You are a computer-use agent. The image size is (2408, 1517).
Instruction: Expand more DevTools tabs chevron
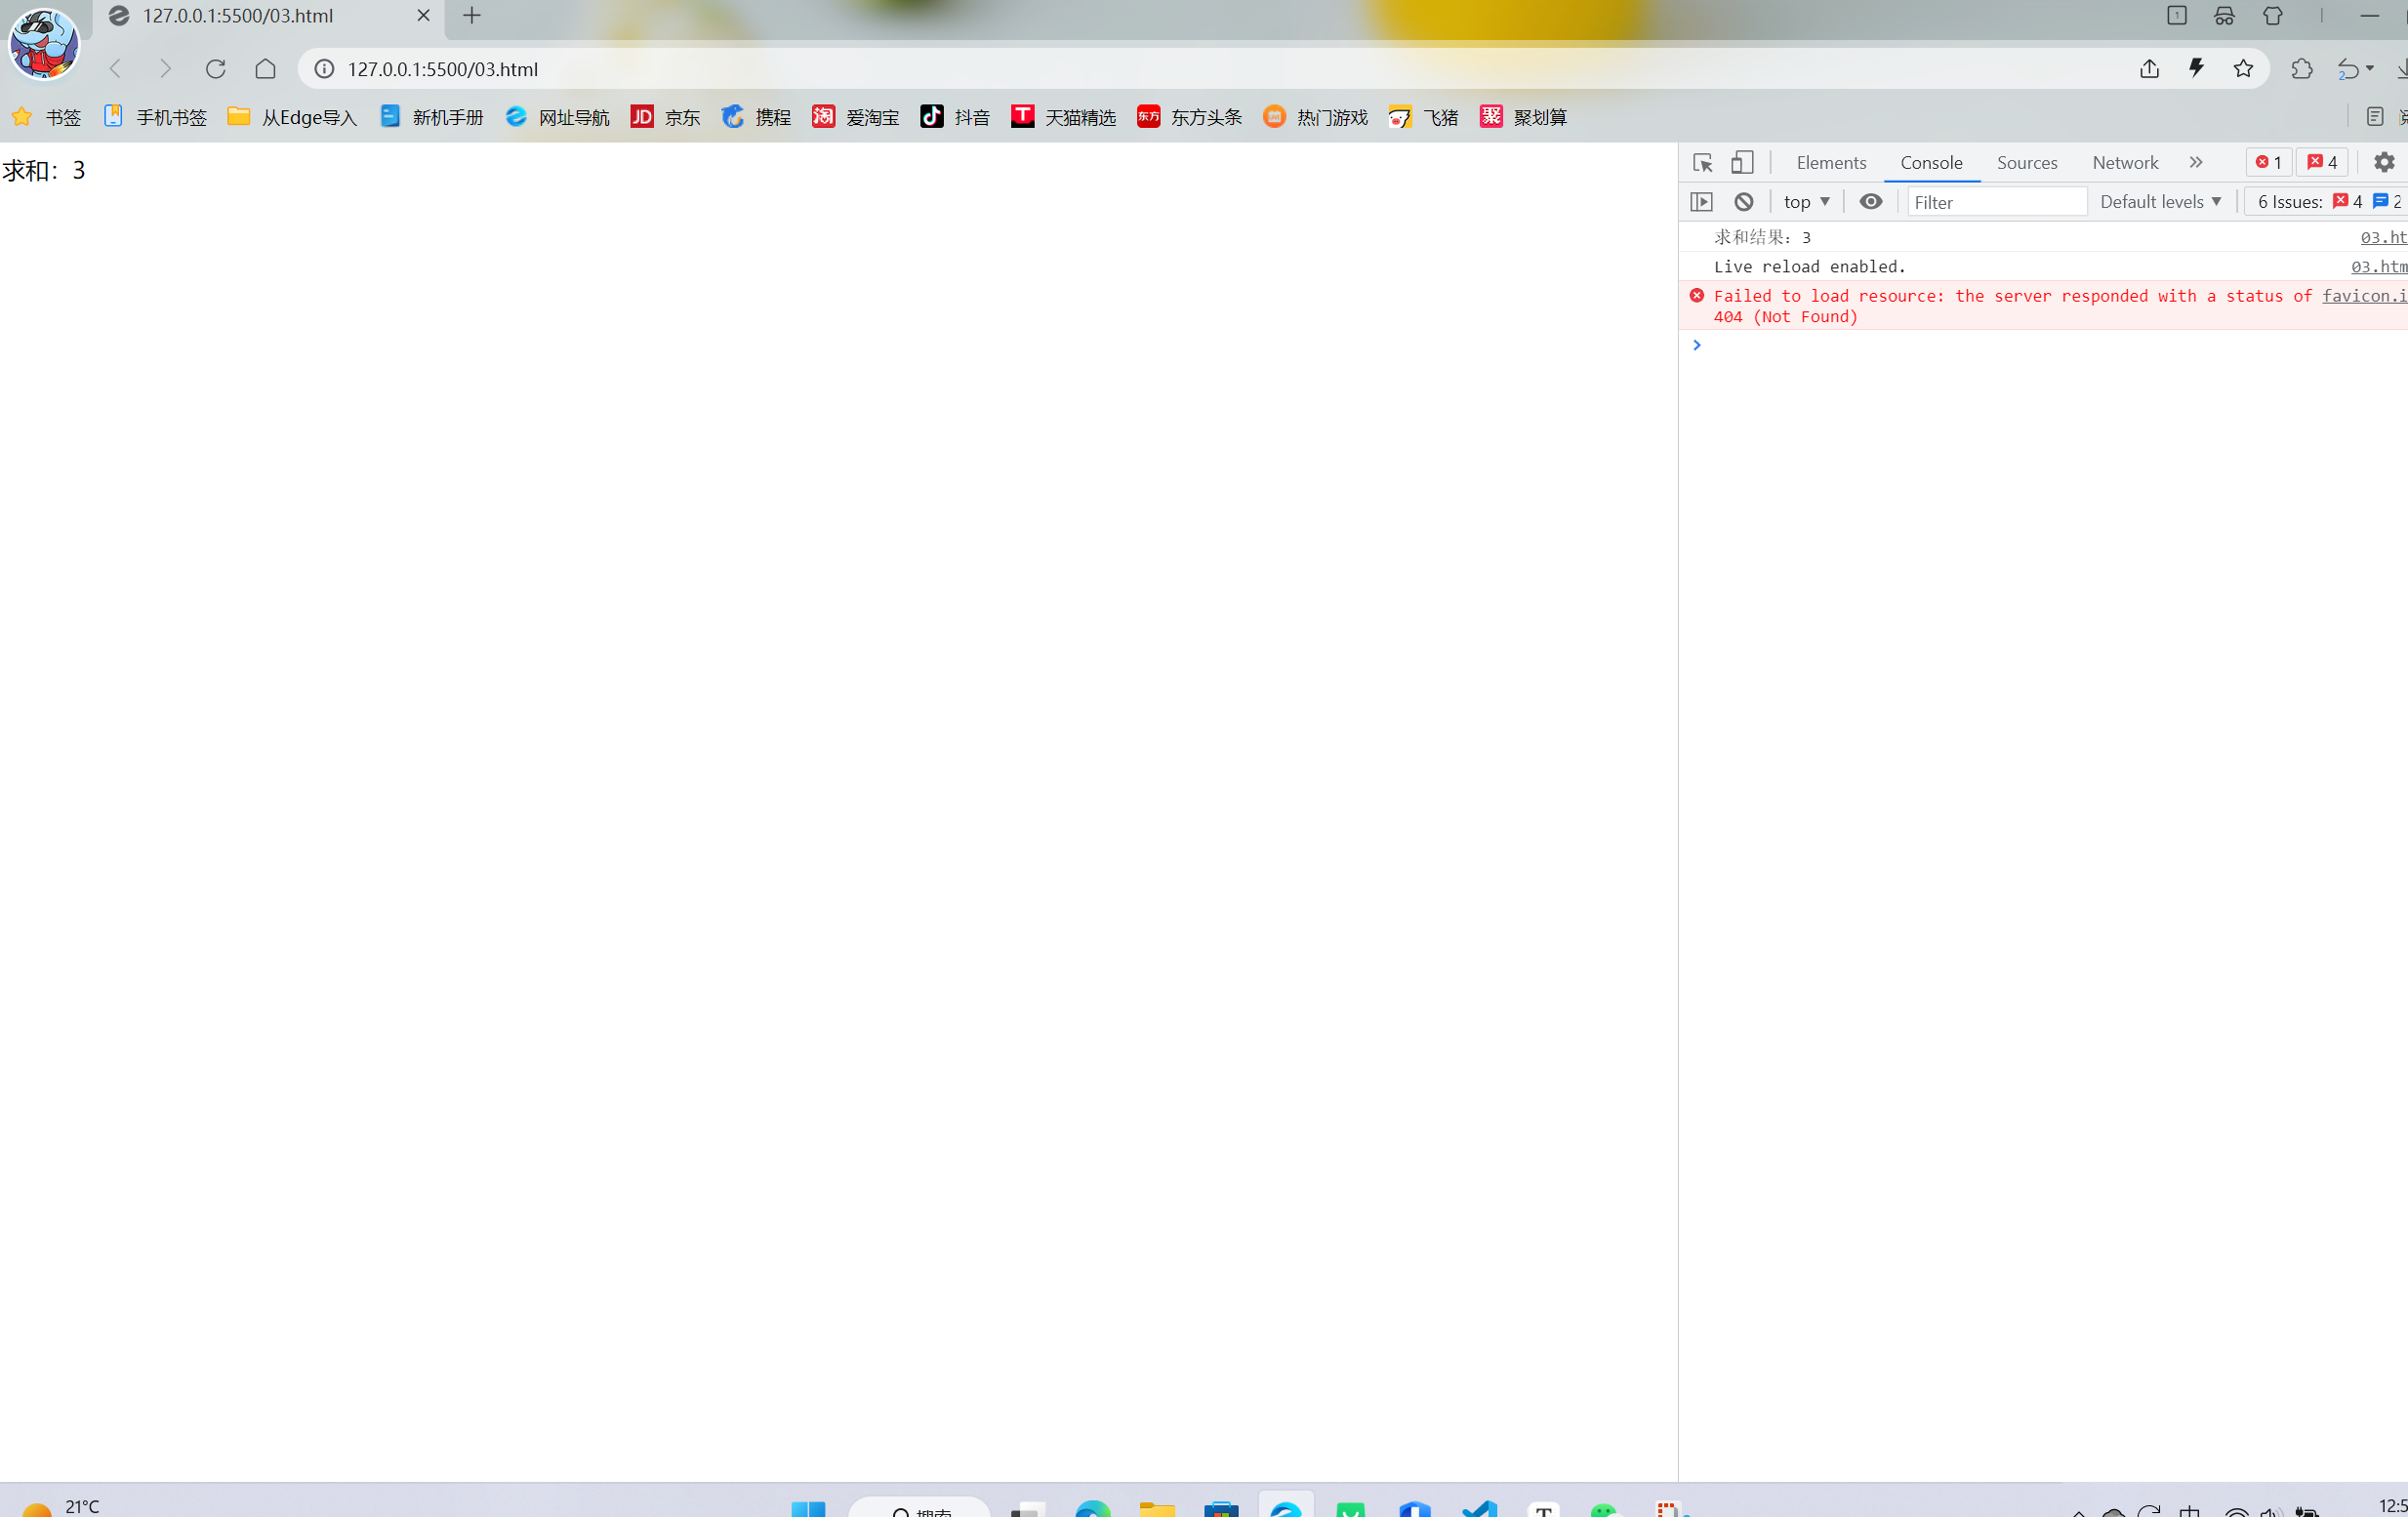[2195, 162]
